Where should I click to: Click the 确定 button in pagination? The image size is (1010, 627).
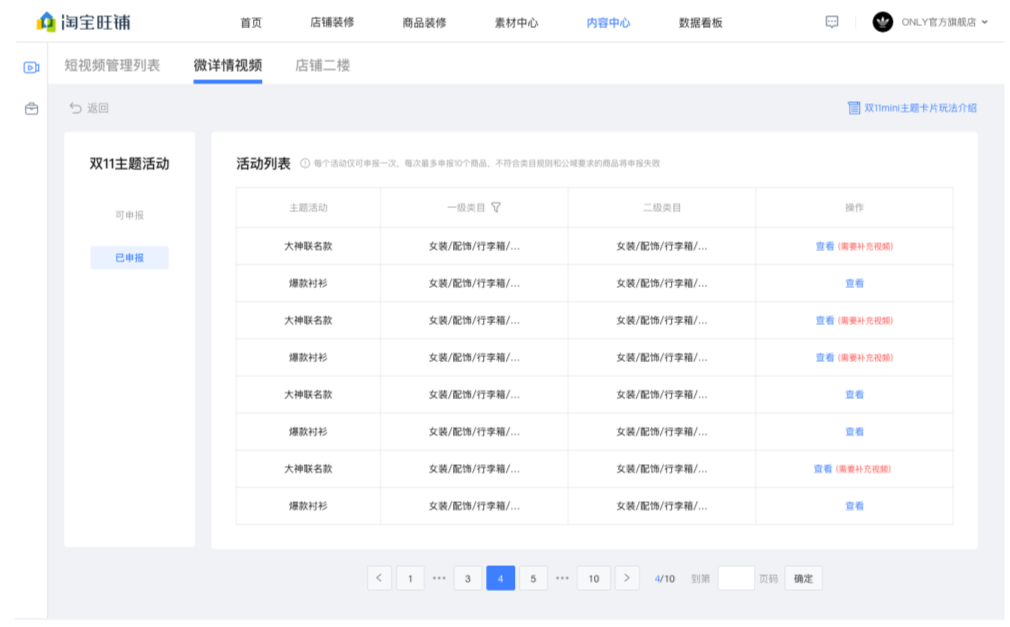click(x=803, y=578)
